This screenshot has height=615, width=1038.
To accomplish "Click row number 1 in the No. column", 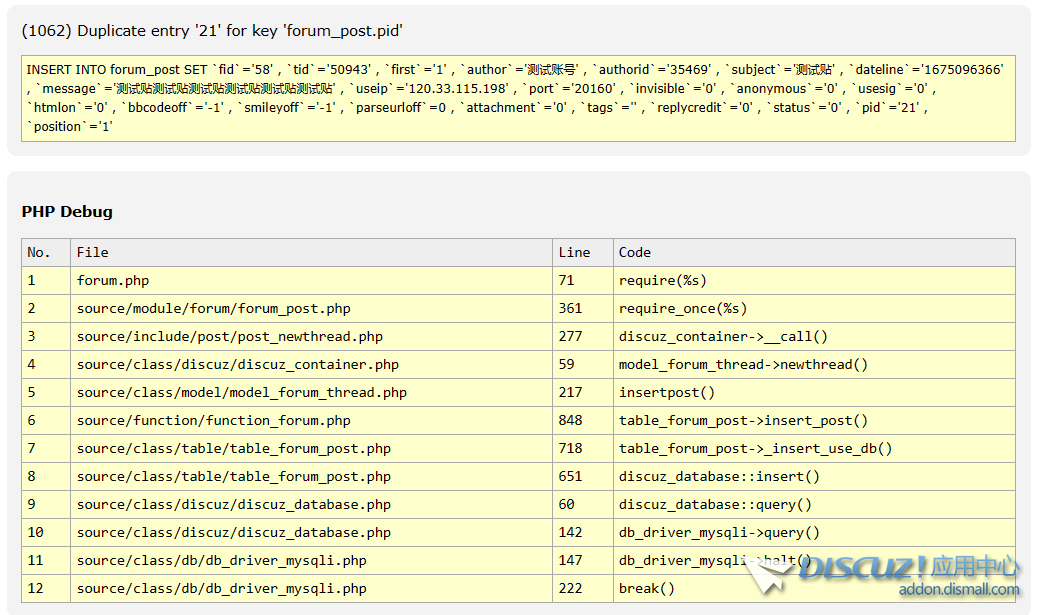I will (x=31, y=281).
